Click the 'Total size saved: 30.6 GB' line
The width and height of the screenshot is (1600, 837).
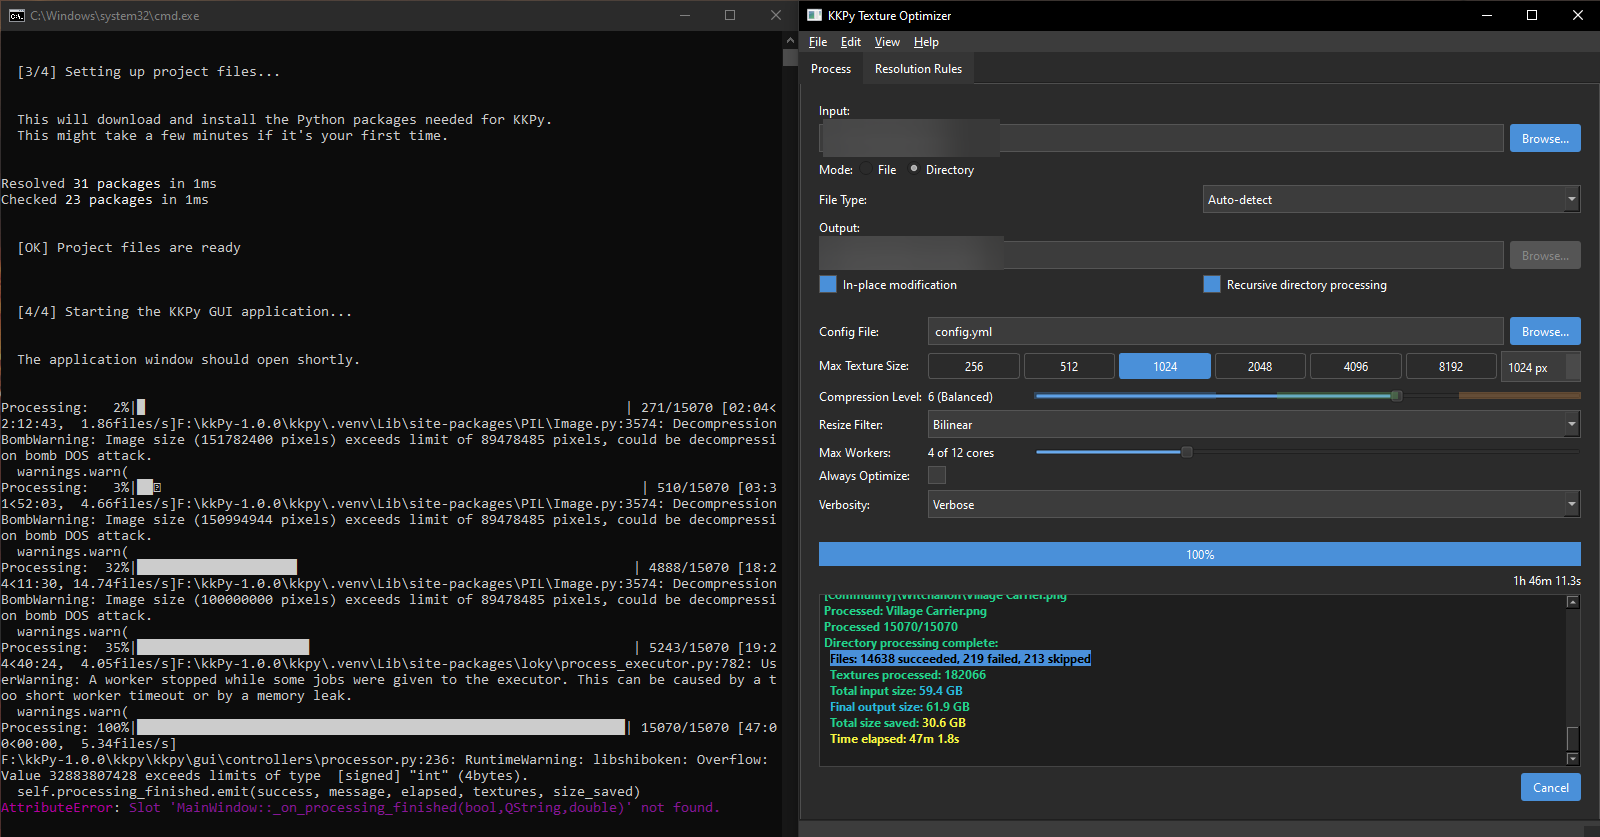pos(898,723)
